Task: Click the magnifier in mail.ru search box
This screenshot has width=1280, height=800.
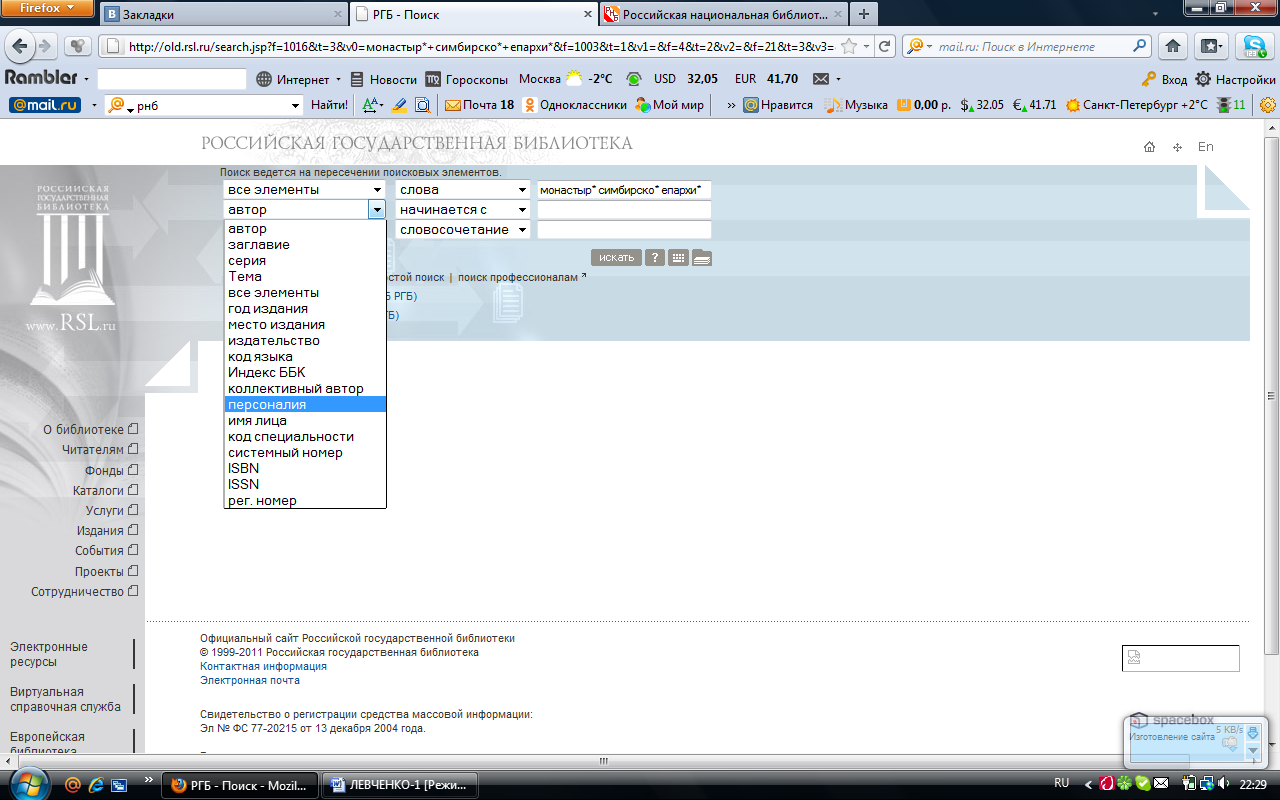Action: tap(1140, 46)
